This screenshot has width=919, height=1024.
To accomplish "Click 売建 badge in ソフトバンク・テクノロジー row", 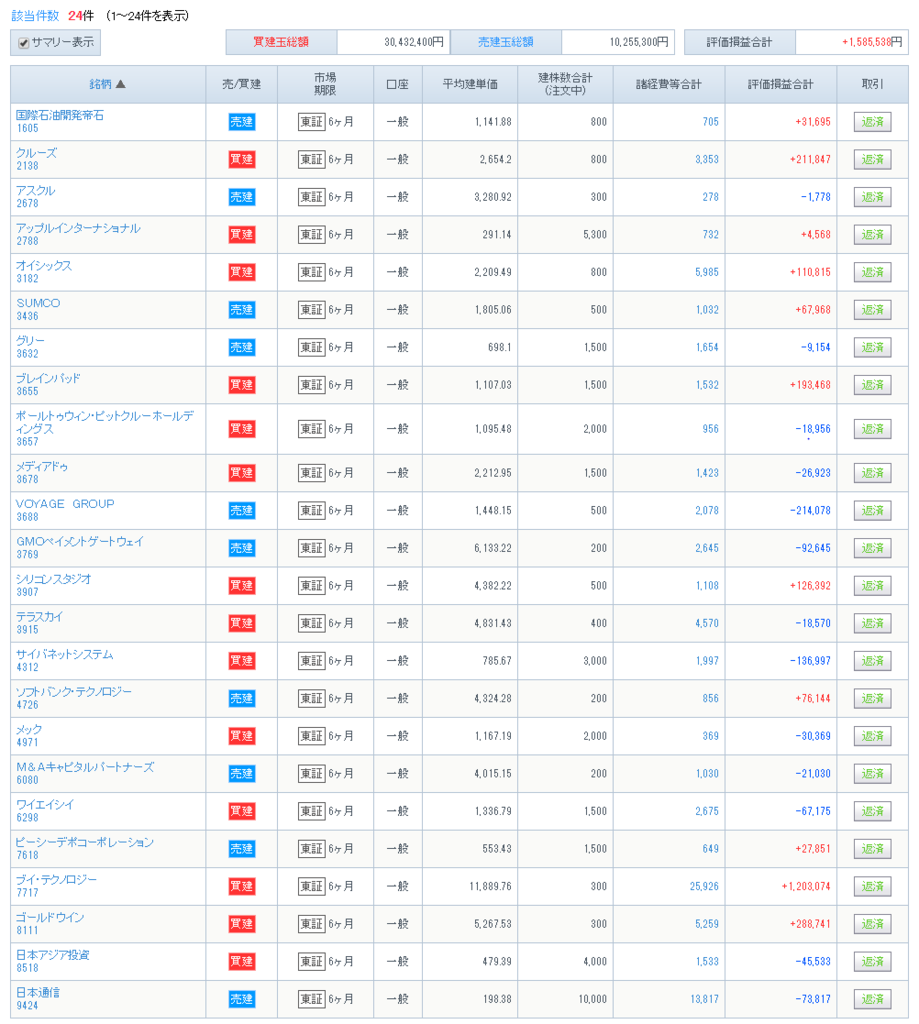I will click(242, 699).
